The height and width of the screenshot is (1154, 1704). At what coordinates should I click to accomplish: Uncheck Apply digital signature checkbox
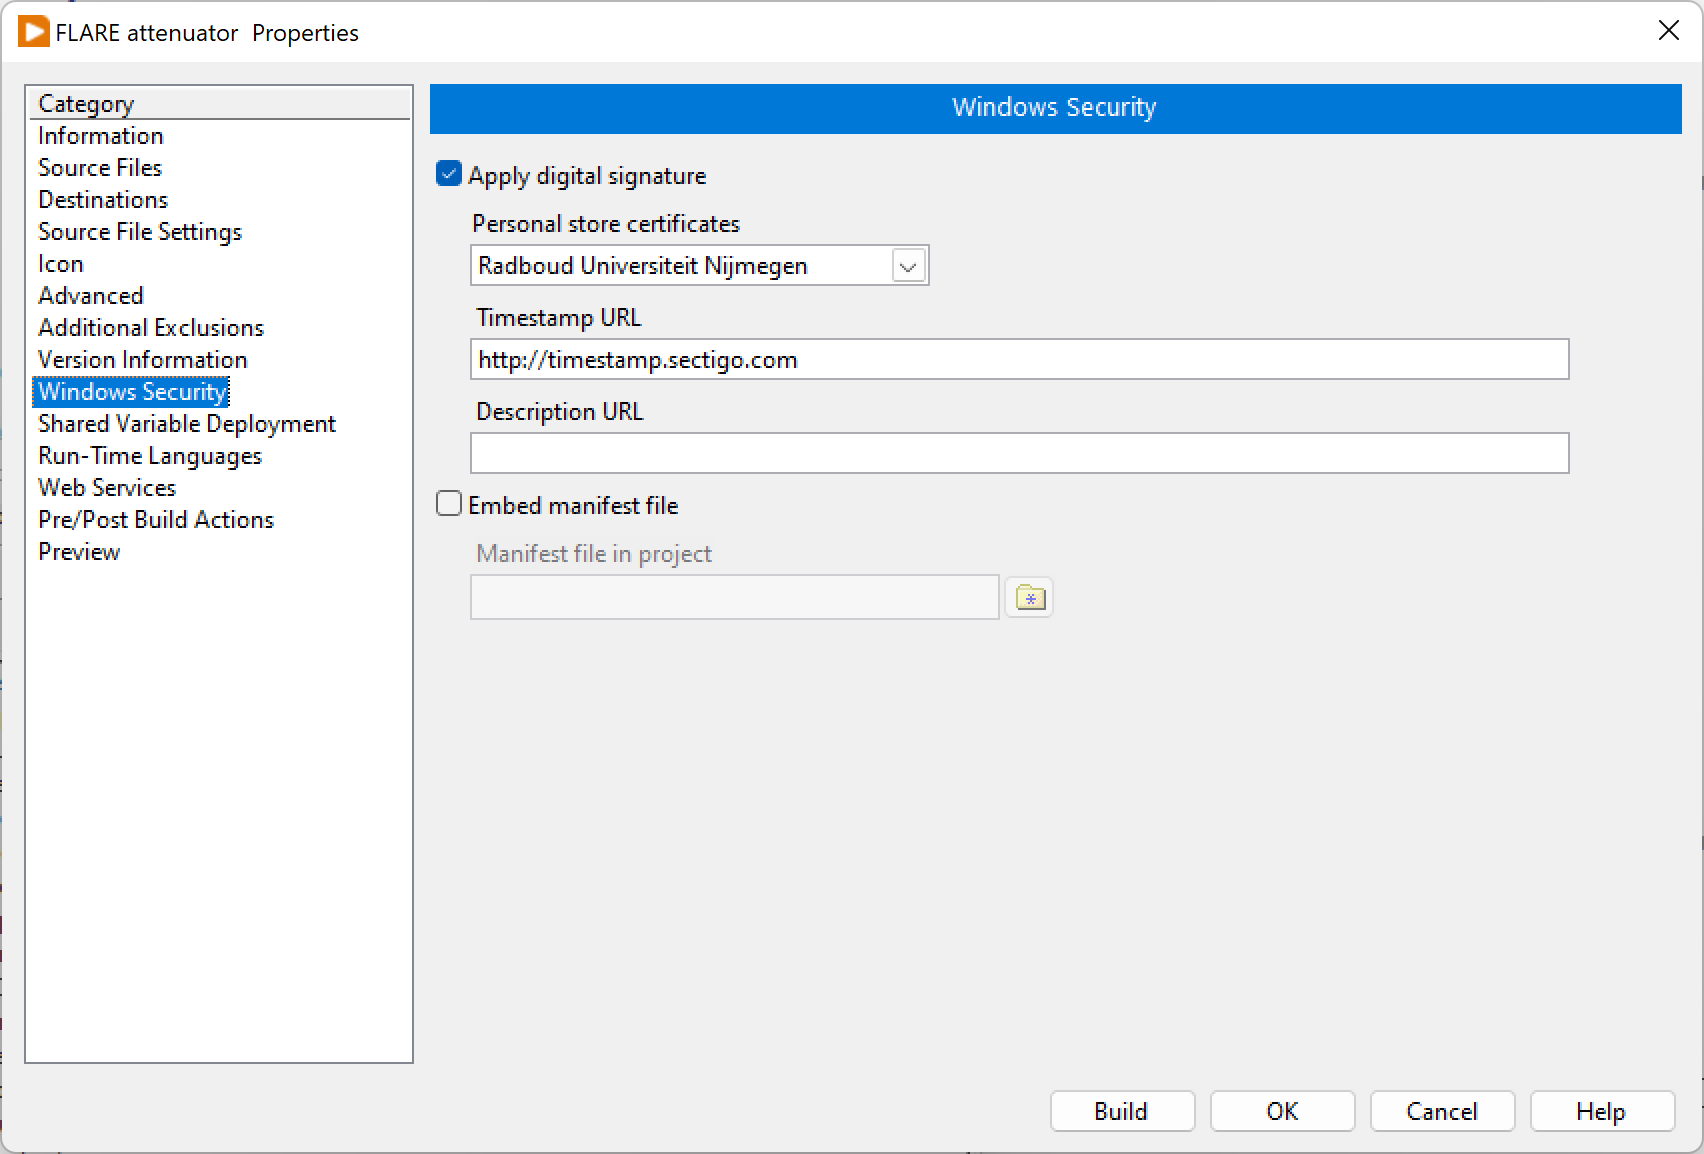coord(449,175)
